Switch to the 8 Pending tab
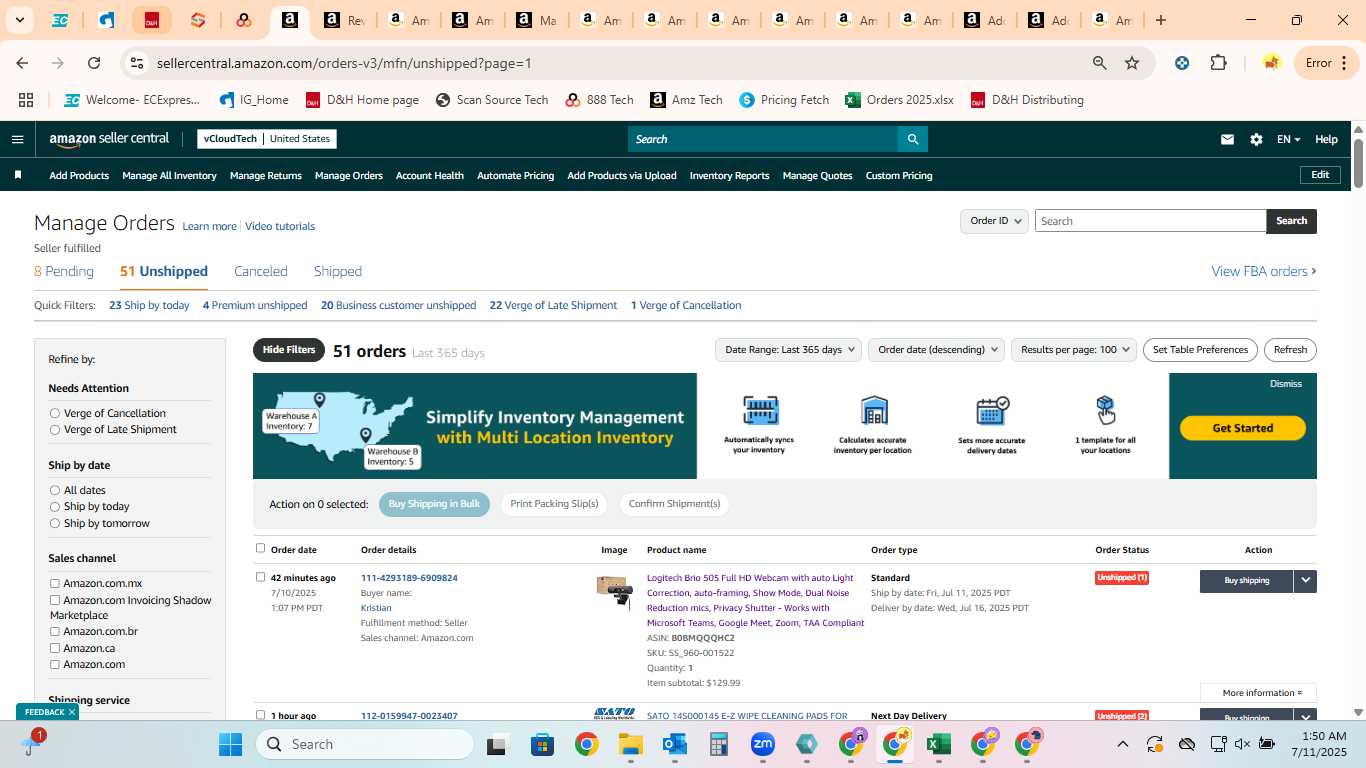The image size is (1366, 768). pos(64,271)
